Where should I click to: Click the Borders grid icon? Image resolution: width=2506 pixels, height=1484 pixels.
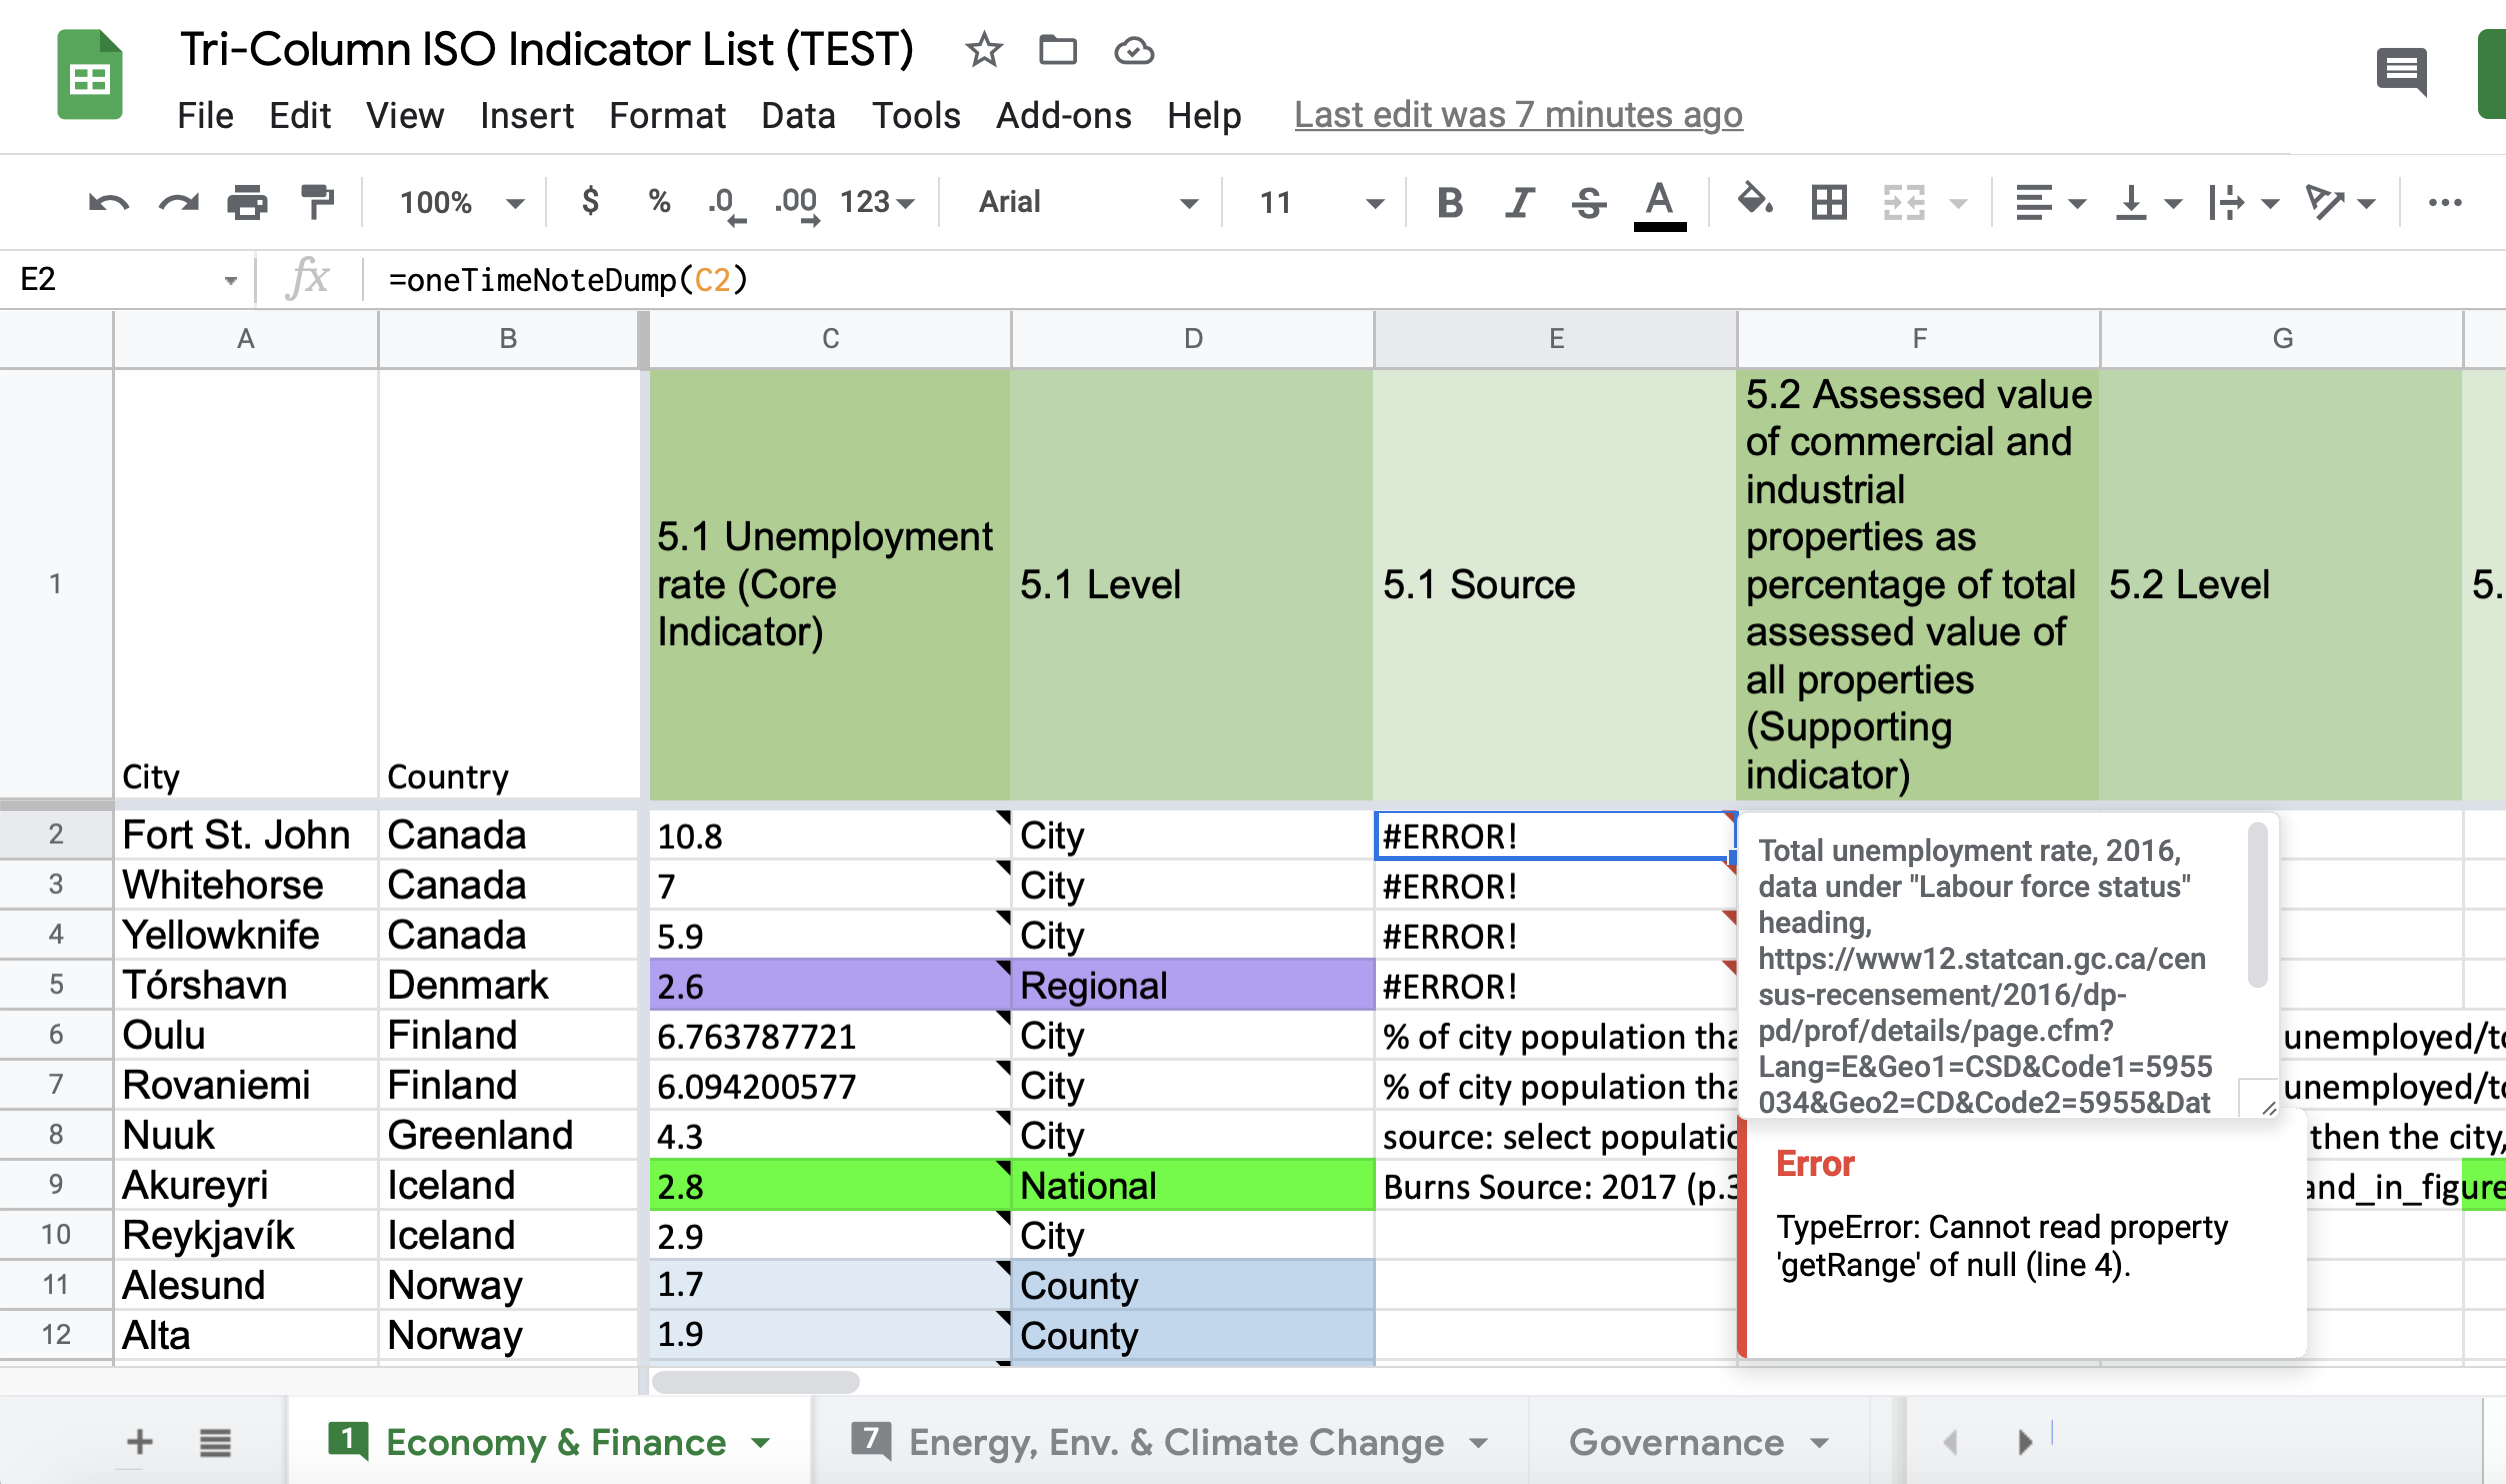tap(1828, 203)
